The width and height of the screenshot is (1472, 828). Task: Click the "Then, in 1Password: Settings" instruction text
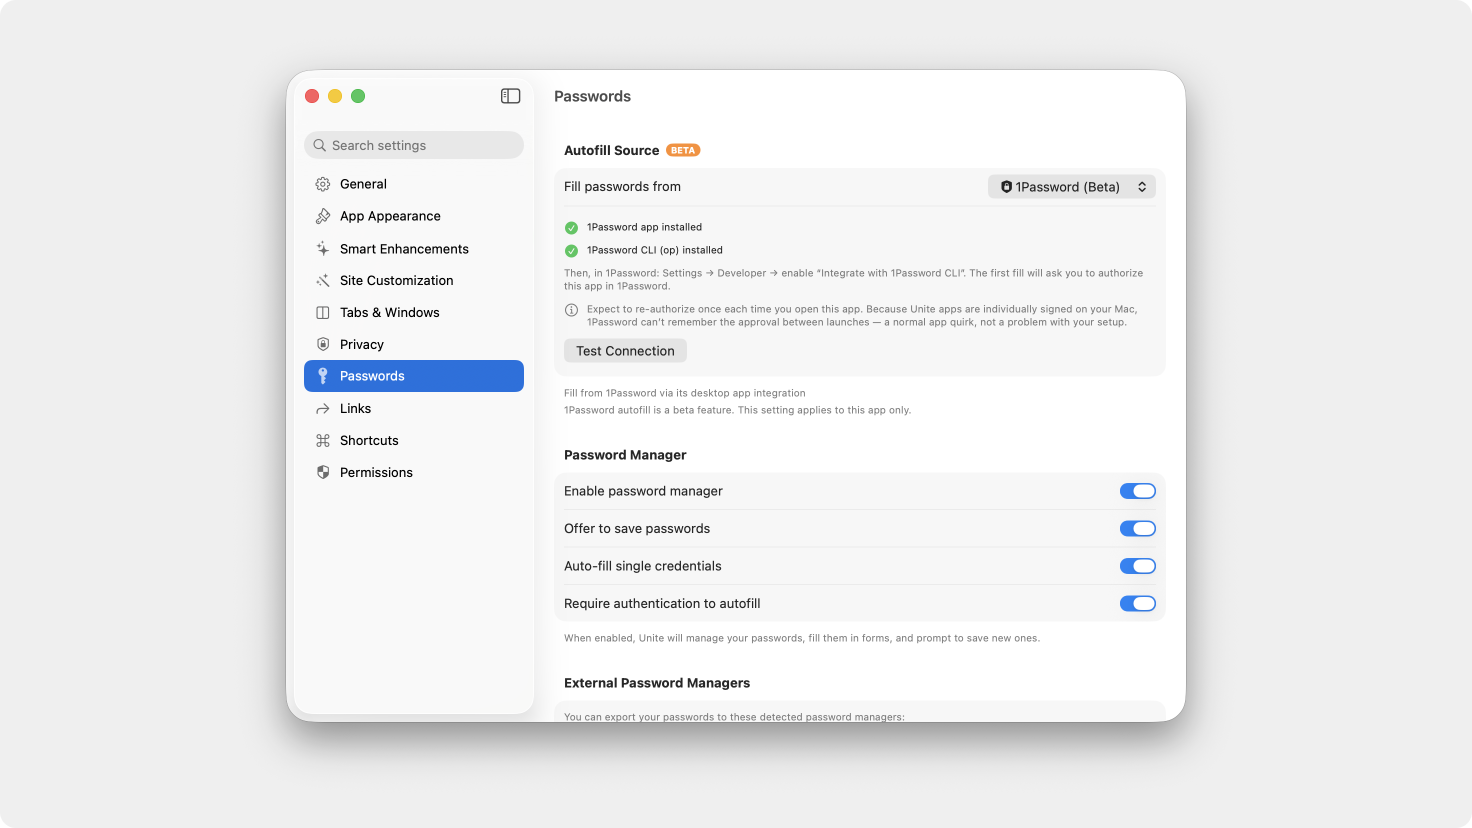click(x=854, y=280)
